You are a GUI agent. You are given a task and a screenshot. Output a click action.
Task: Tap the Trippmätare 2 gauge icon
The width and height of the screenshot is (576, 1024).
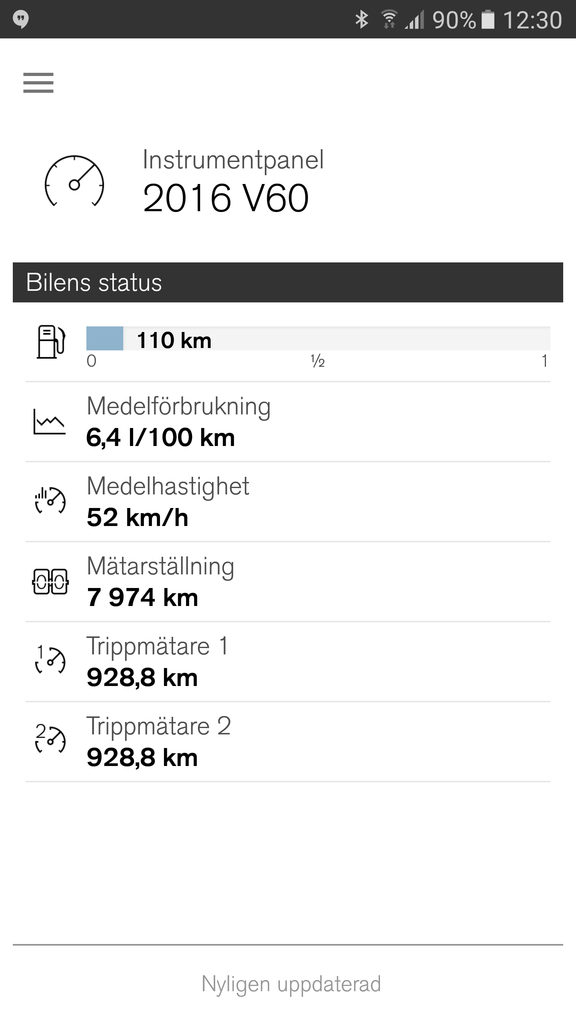point(50,740)
